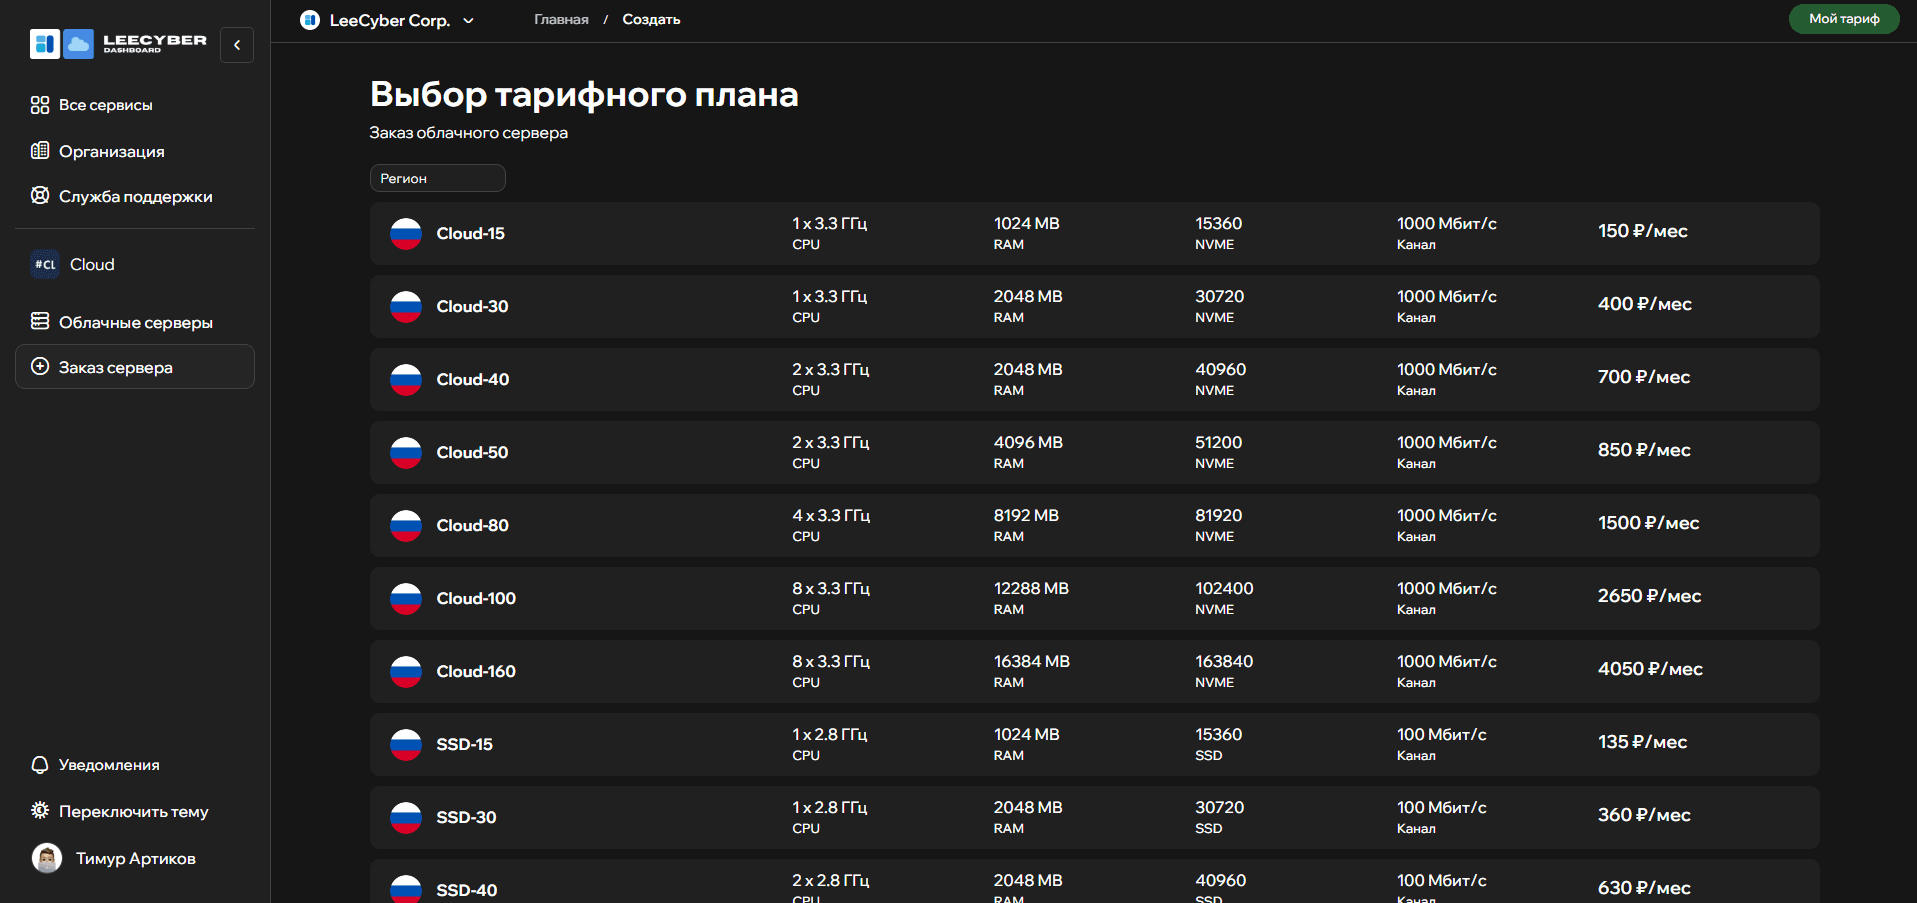Open the Регион filter dropdown
The width and height of the screenshot is (1917, 903).
pyautogui.click(x=437, y=178)
